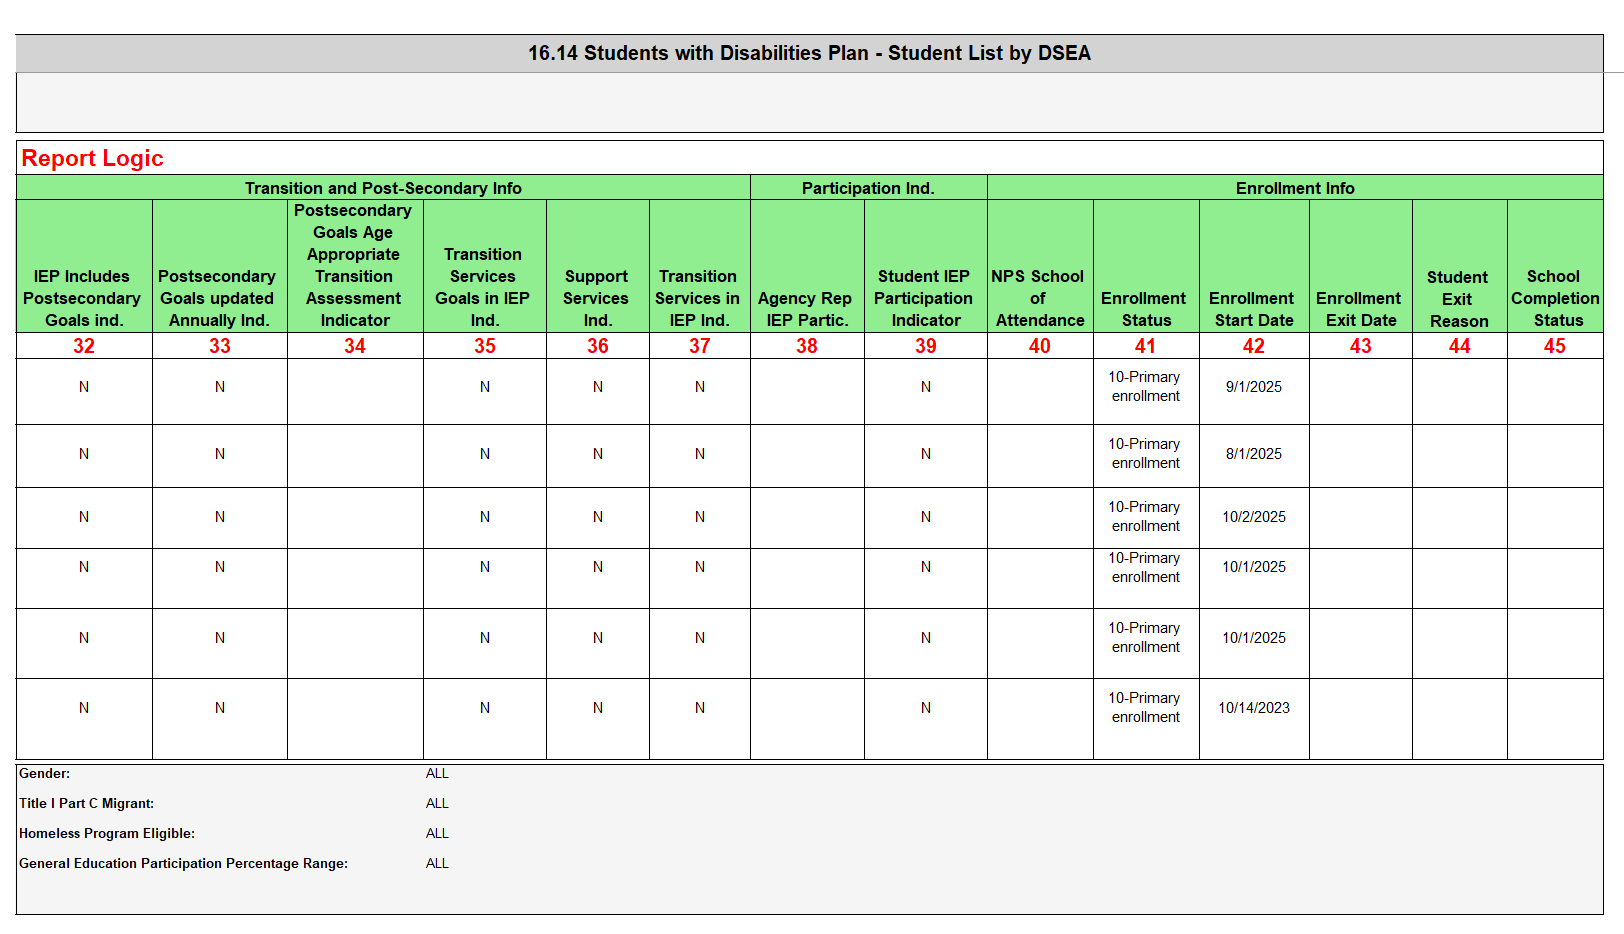Viewport: 1624px width, 934px height.
Task: Select the "Support Services Ind." column header
Action: coord(596,298)
